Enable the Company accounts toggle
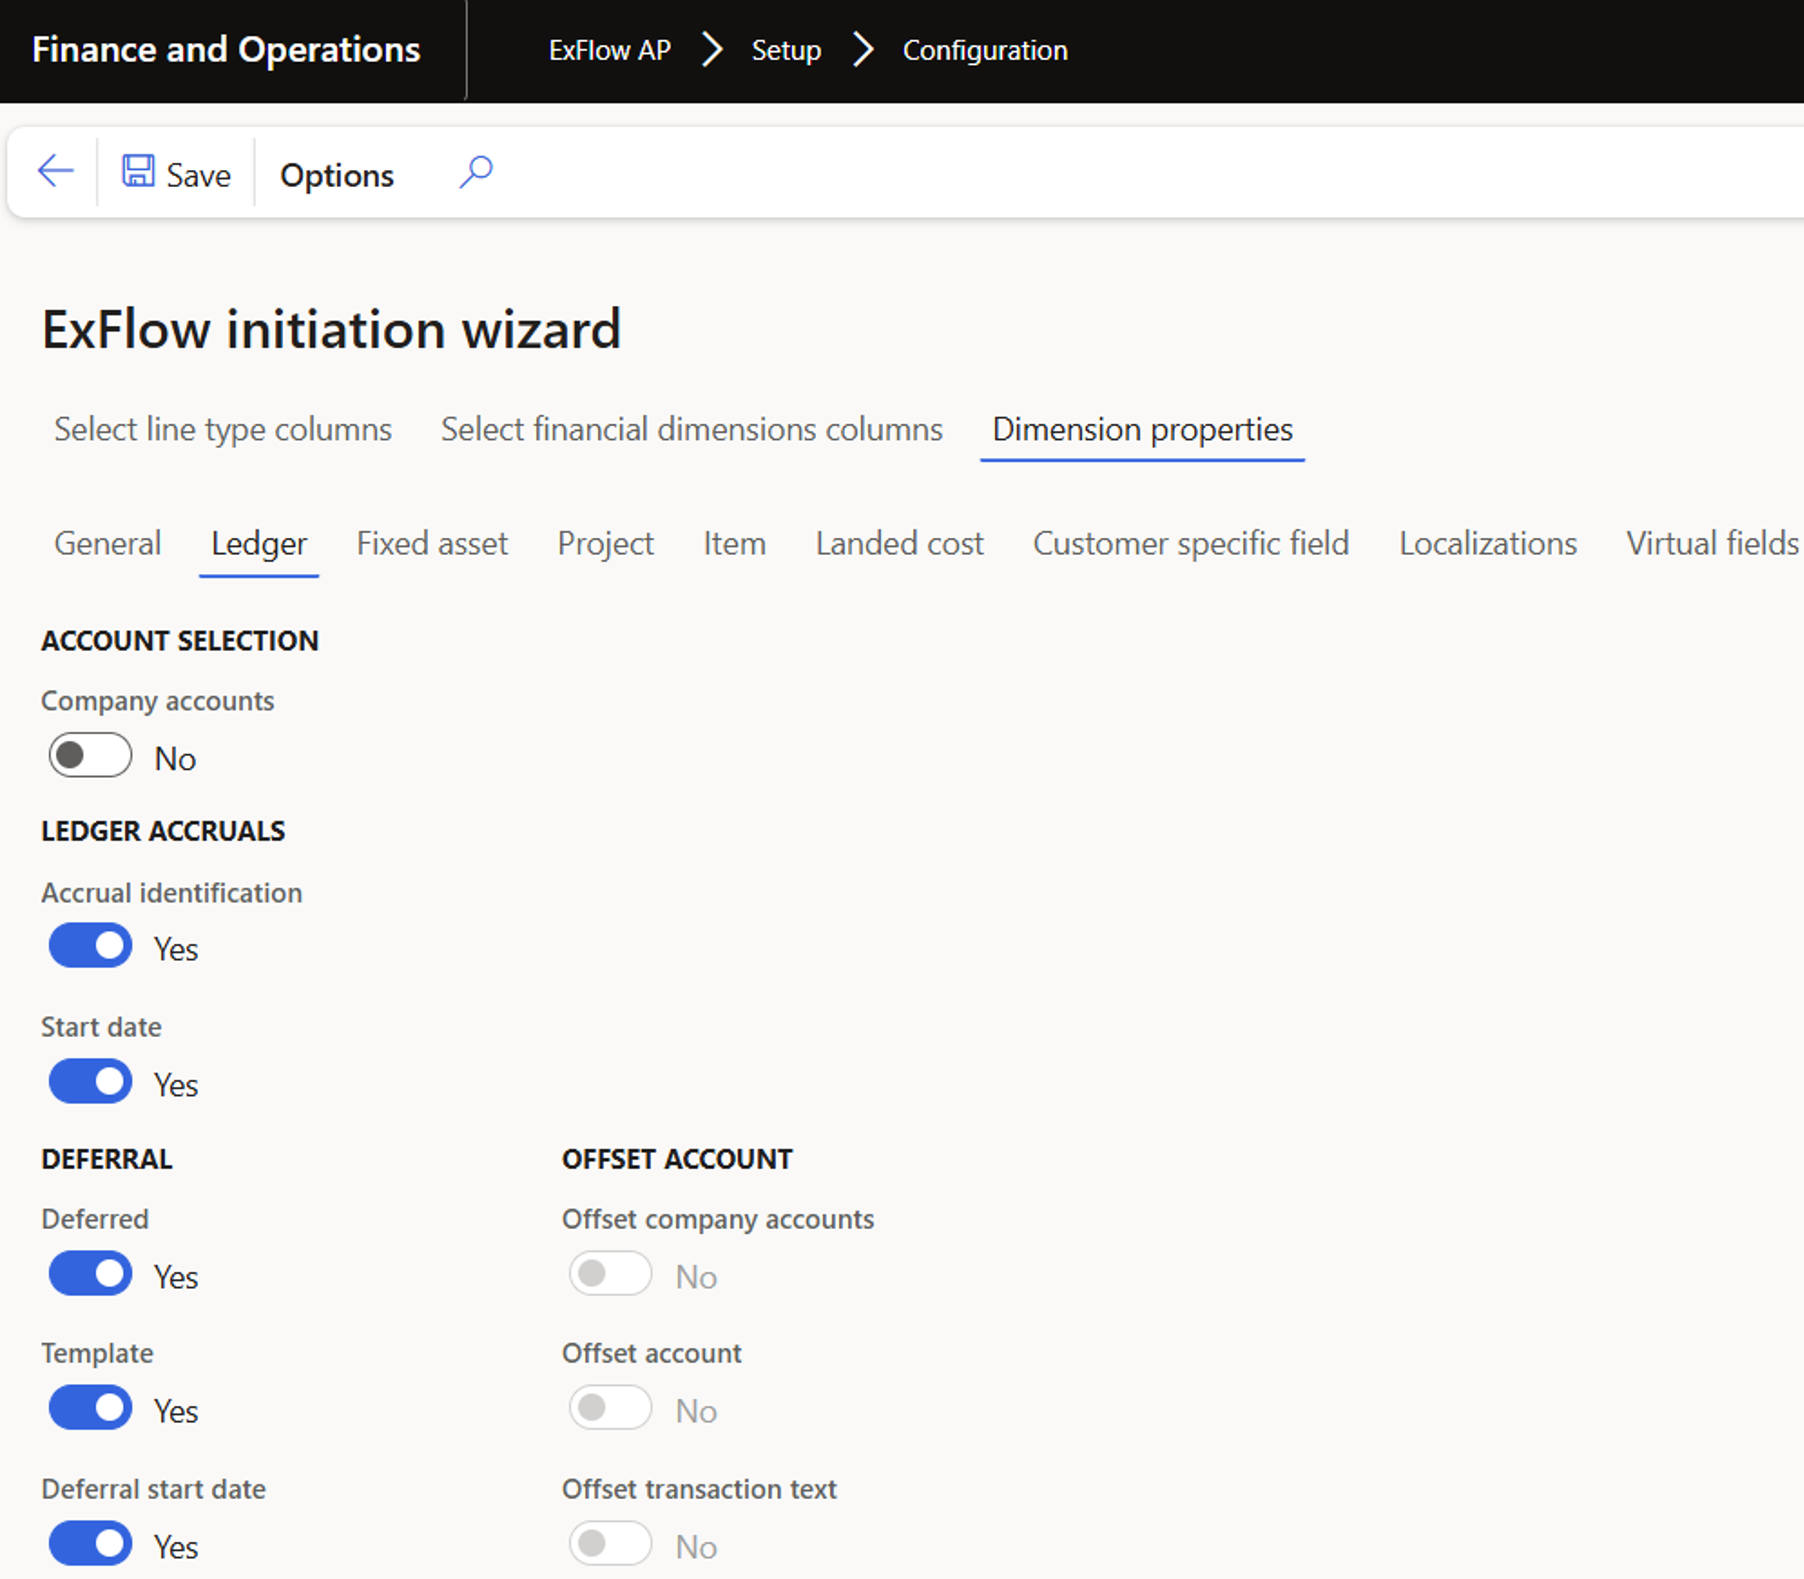The width and height of the screenshot is (1804, 1579). pyautogui.click(x=90, y=756)
